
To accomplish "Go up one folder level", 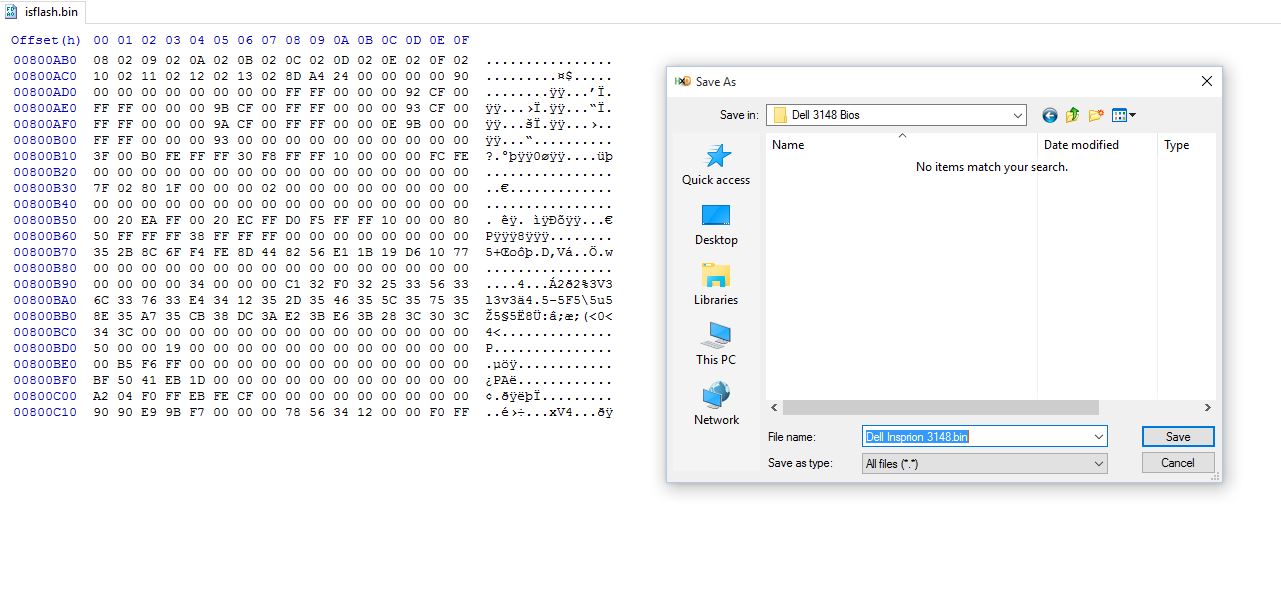I will (x=1072, y=115).
